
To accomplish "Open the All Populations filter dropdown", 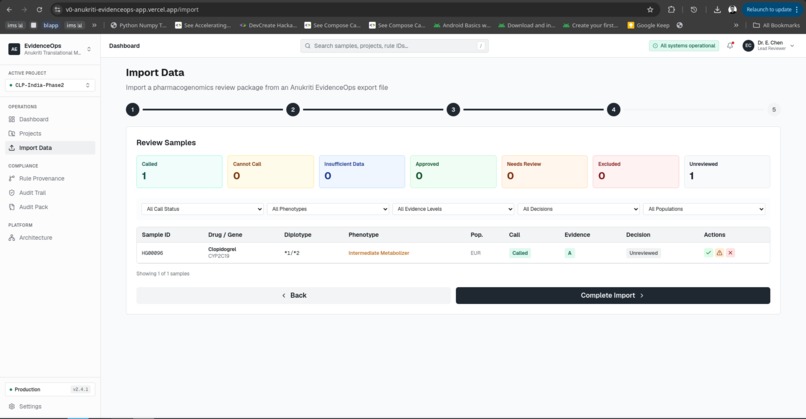I will click(704, 209).
